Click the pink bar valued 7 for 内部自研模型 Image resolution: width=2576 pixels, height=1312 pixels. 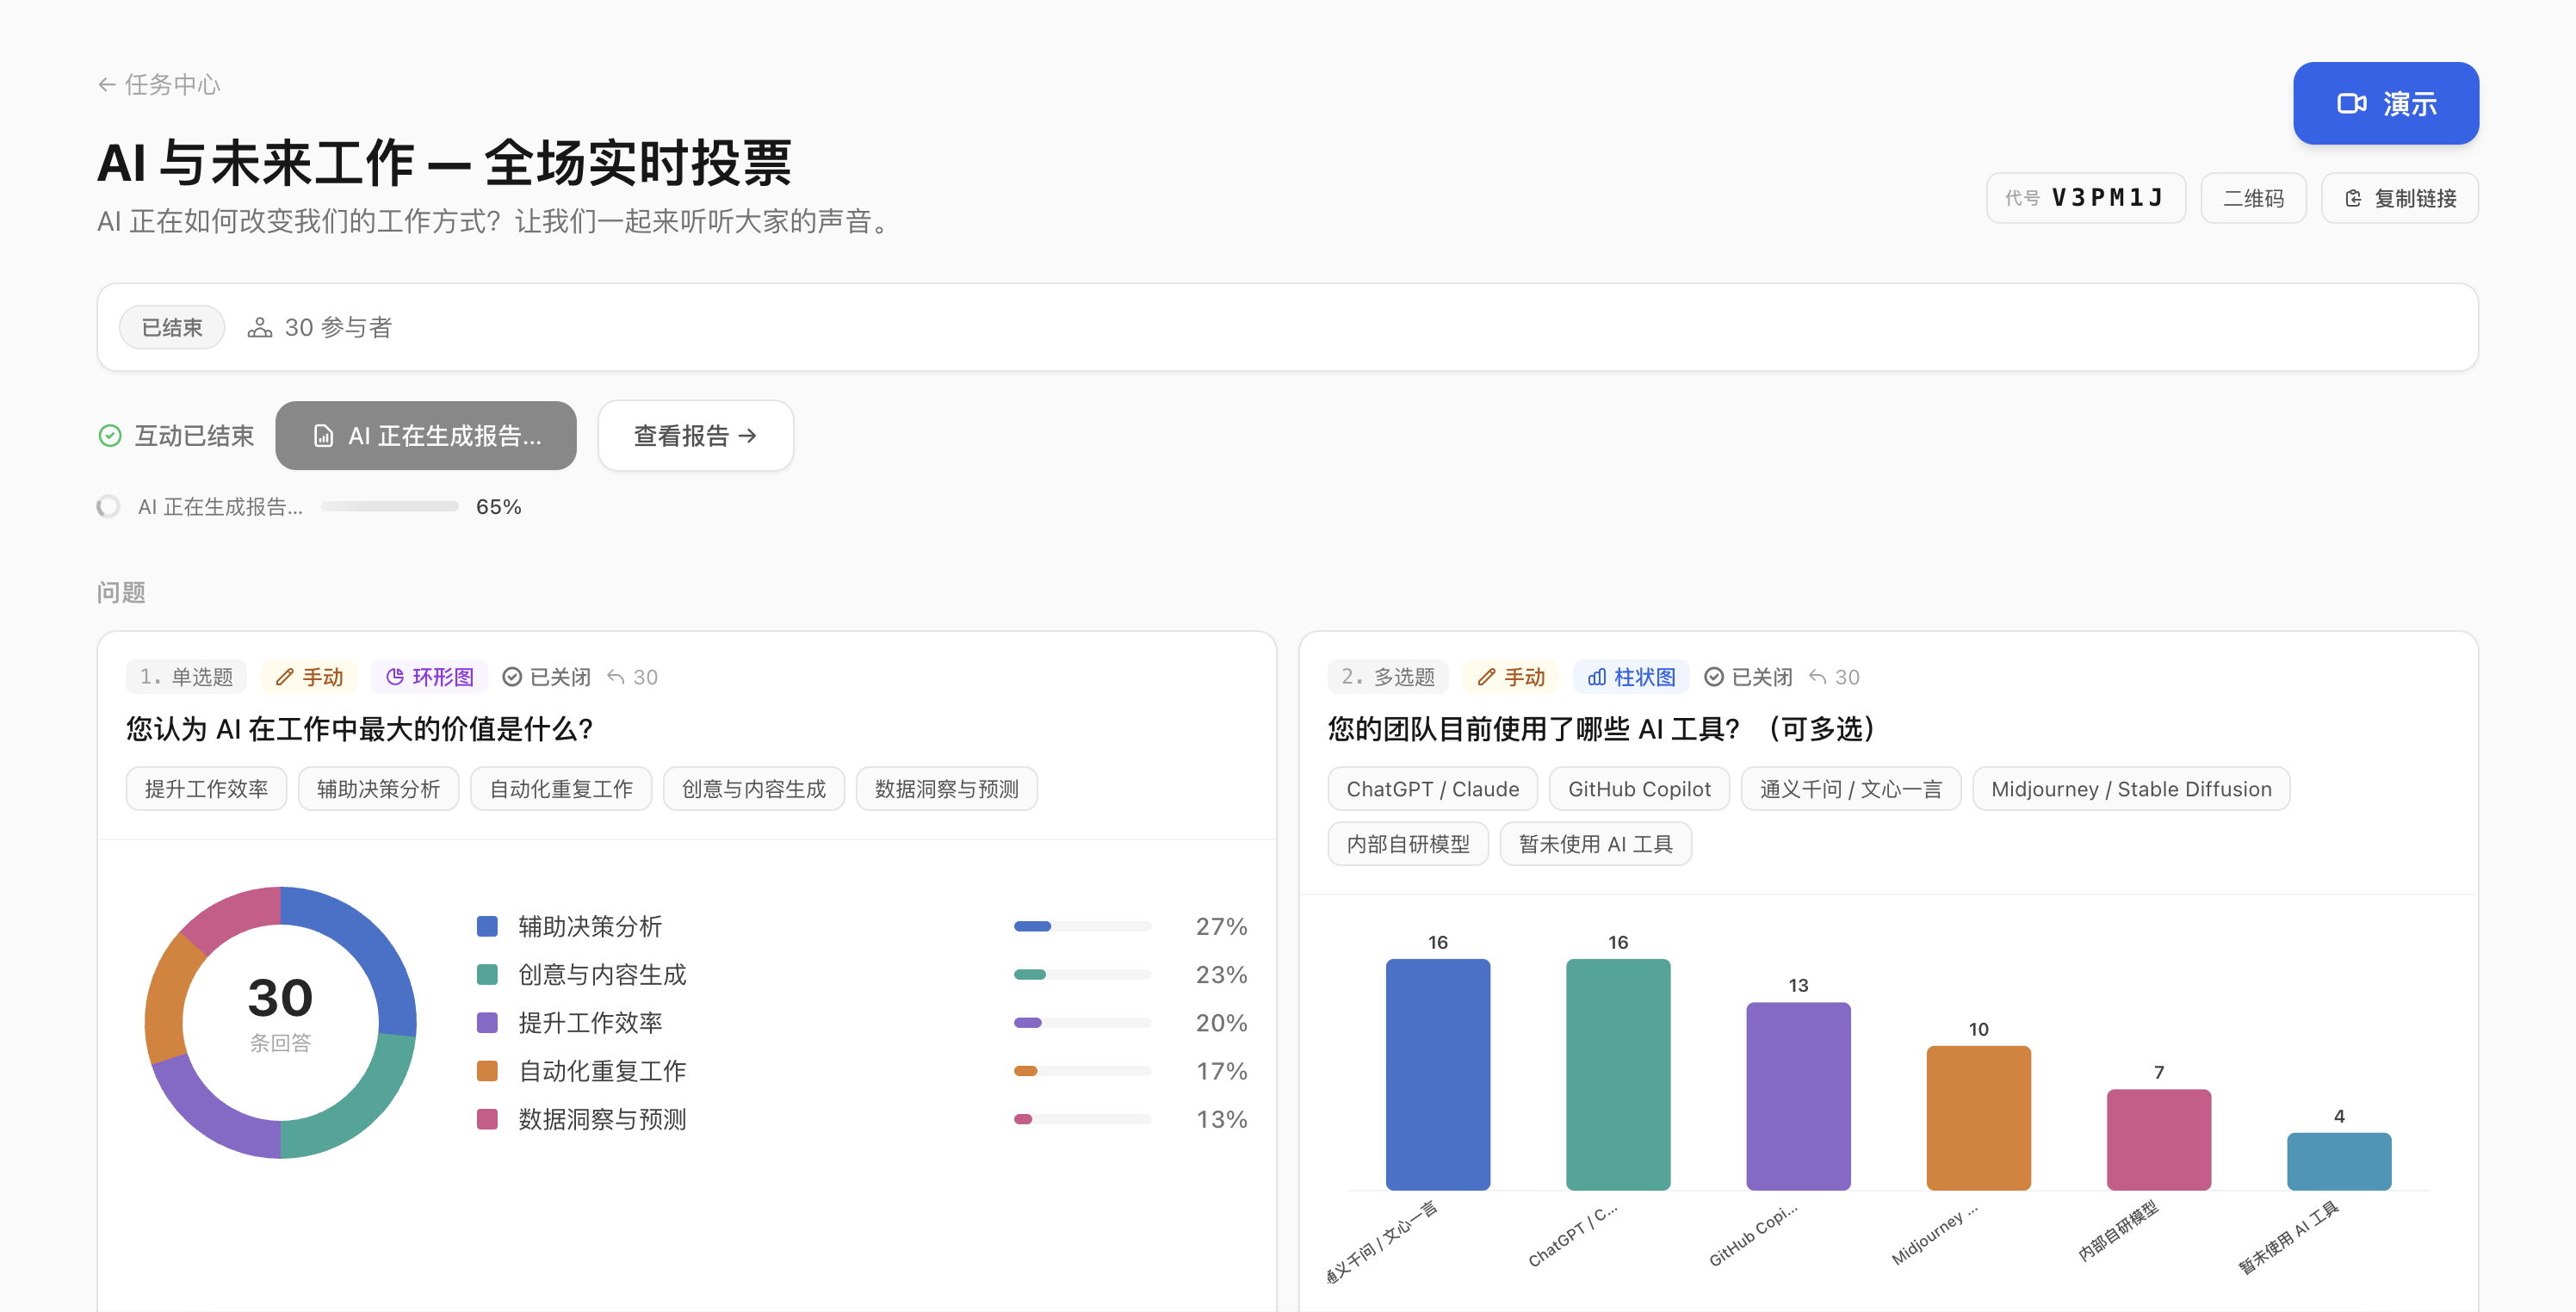click(2159, 1140)
